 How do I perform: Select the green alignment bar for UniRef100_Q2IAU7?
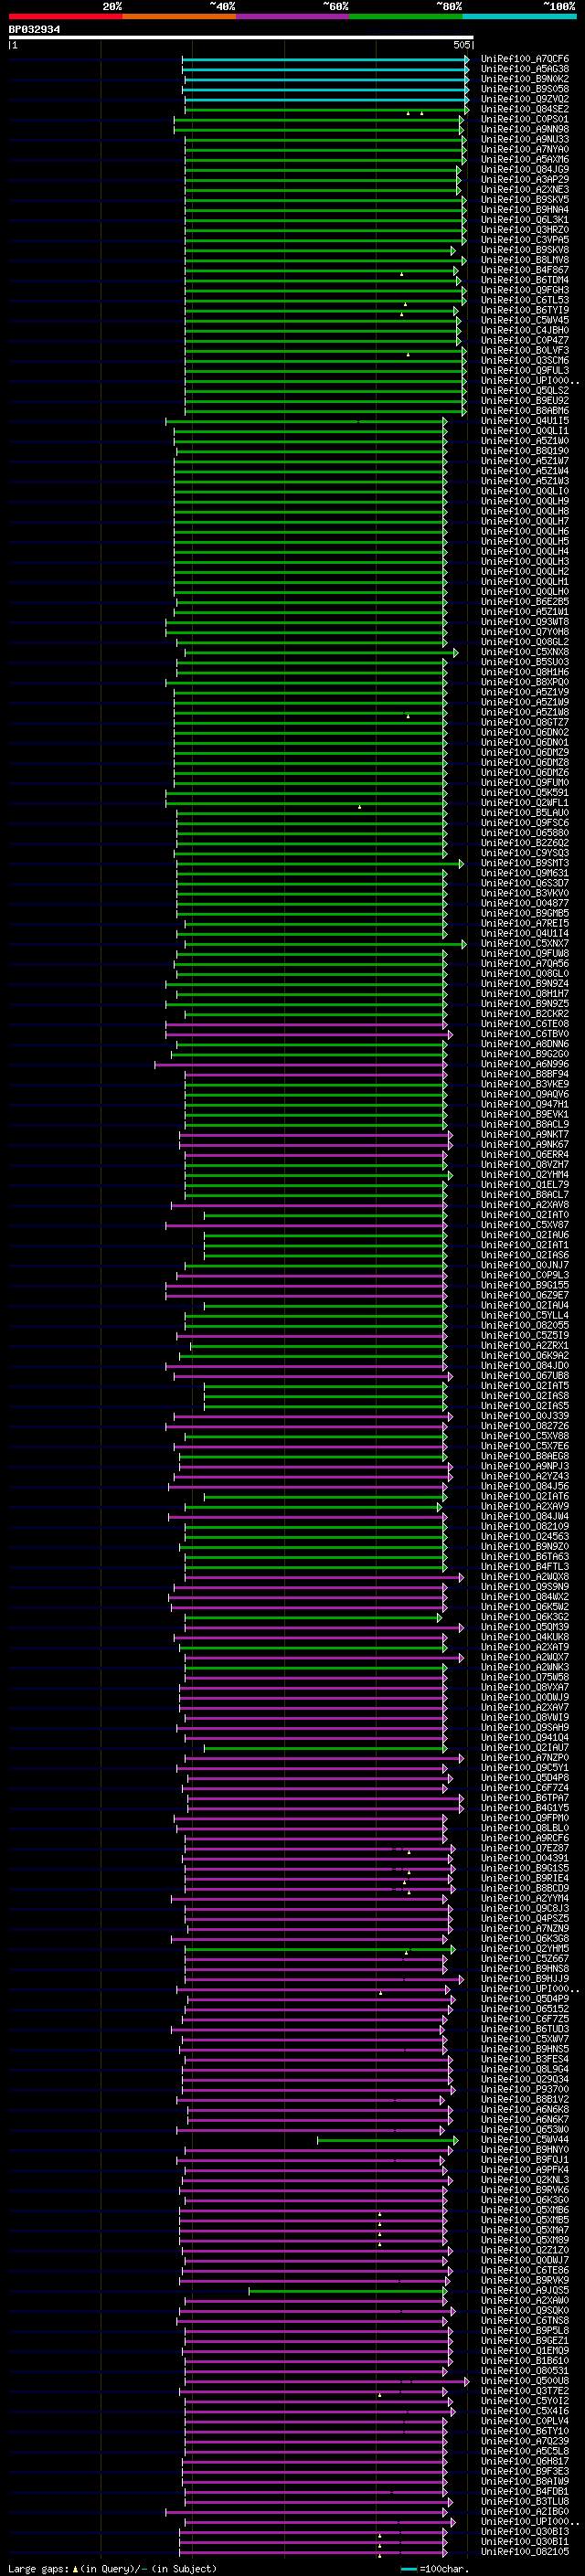325,1748
